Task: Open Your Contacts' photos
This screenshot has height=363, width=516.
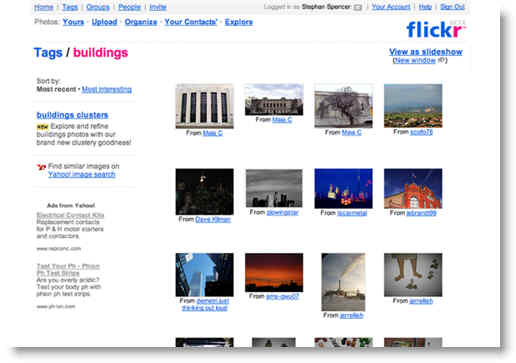Action: [x=191, y=22]
